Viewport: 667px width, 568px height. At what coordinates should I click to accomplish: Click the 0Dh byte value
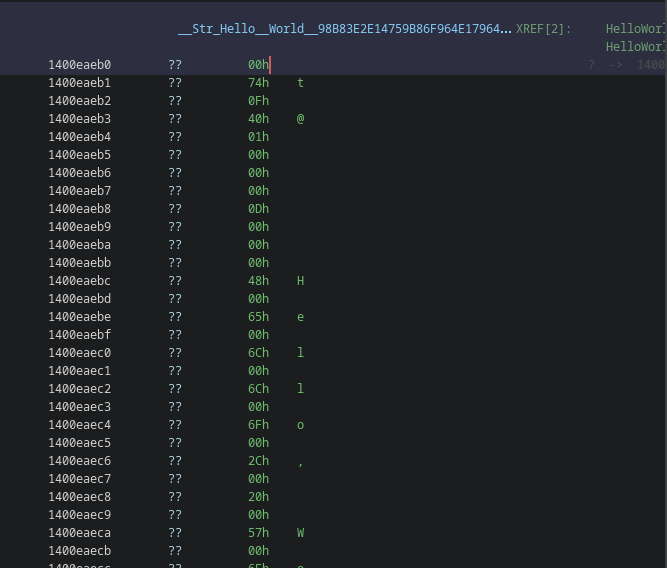[x=259, y=209]
